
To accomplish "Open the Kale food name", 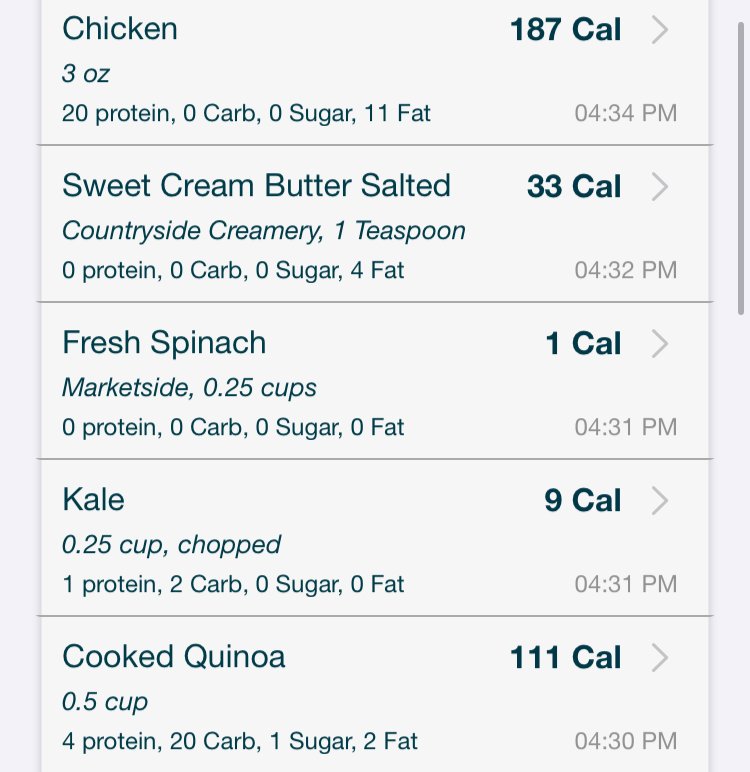I will 94,500.
